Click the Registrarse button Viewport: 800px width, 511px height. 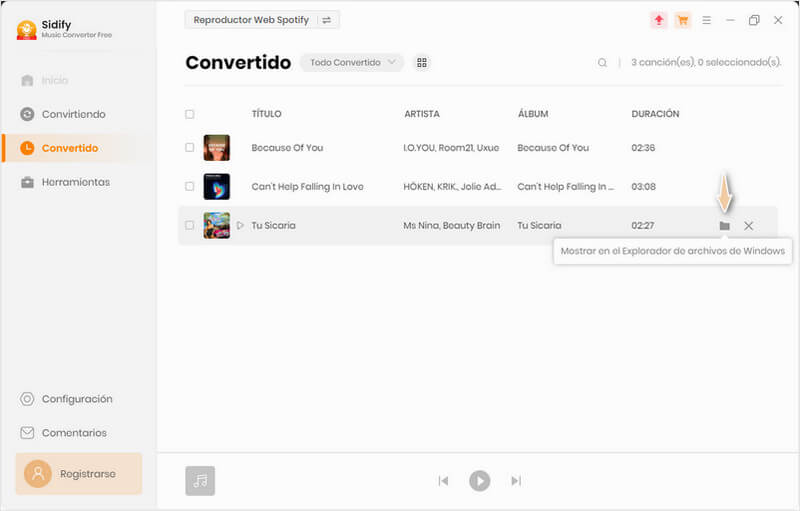(x=79, y=474)
